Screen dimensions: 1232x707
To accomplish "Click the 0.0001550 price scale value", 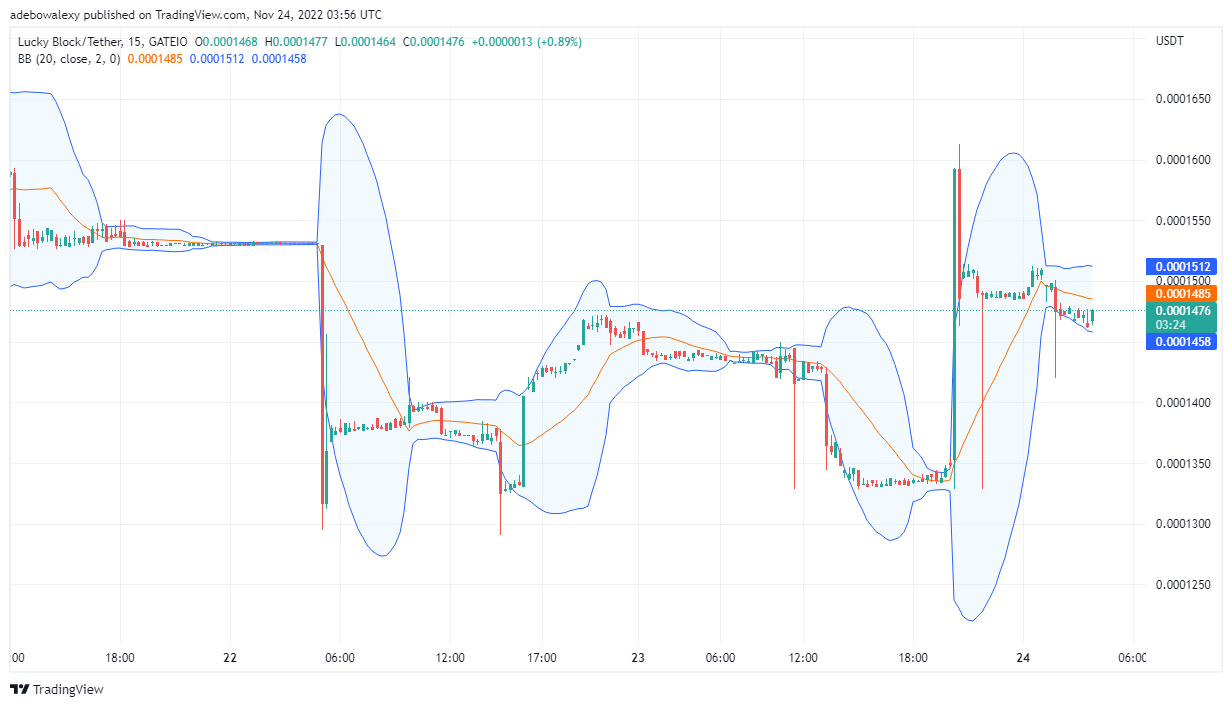I will 1183,221.
